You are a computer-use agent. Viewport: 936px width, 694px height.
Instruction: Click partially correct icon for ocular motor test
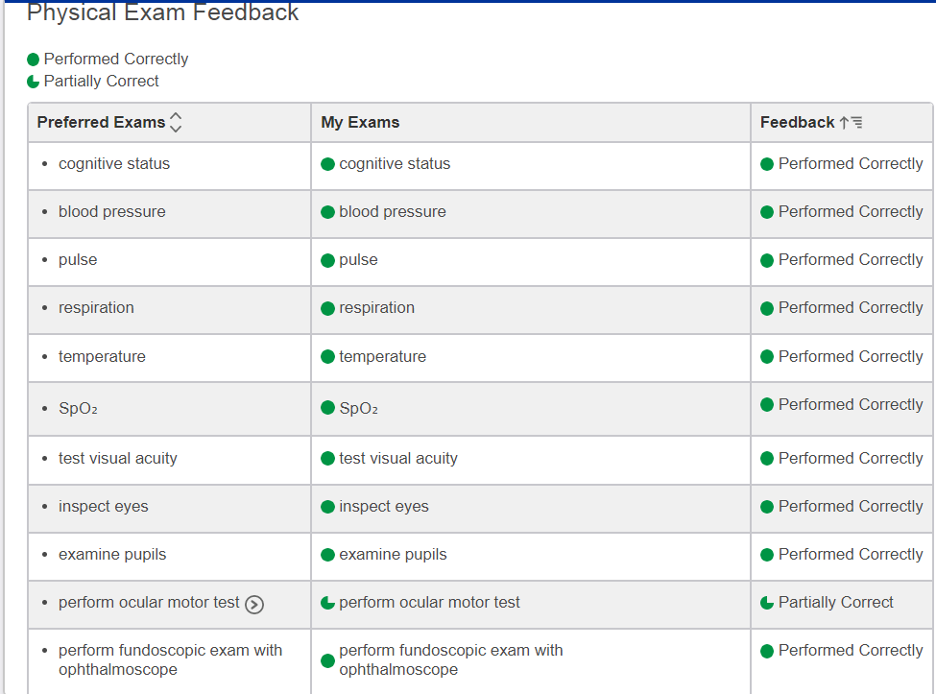click(x=328, y=603)
